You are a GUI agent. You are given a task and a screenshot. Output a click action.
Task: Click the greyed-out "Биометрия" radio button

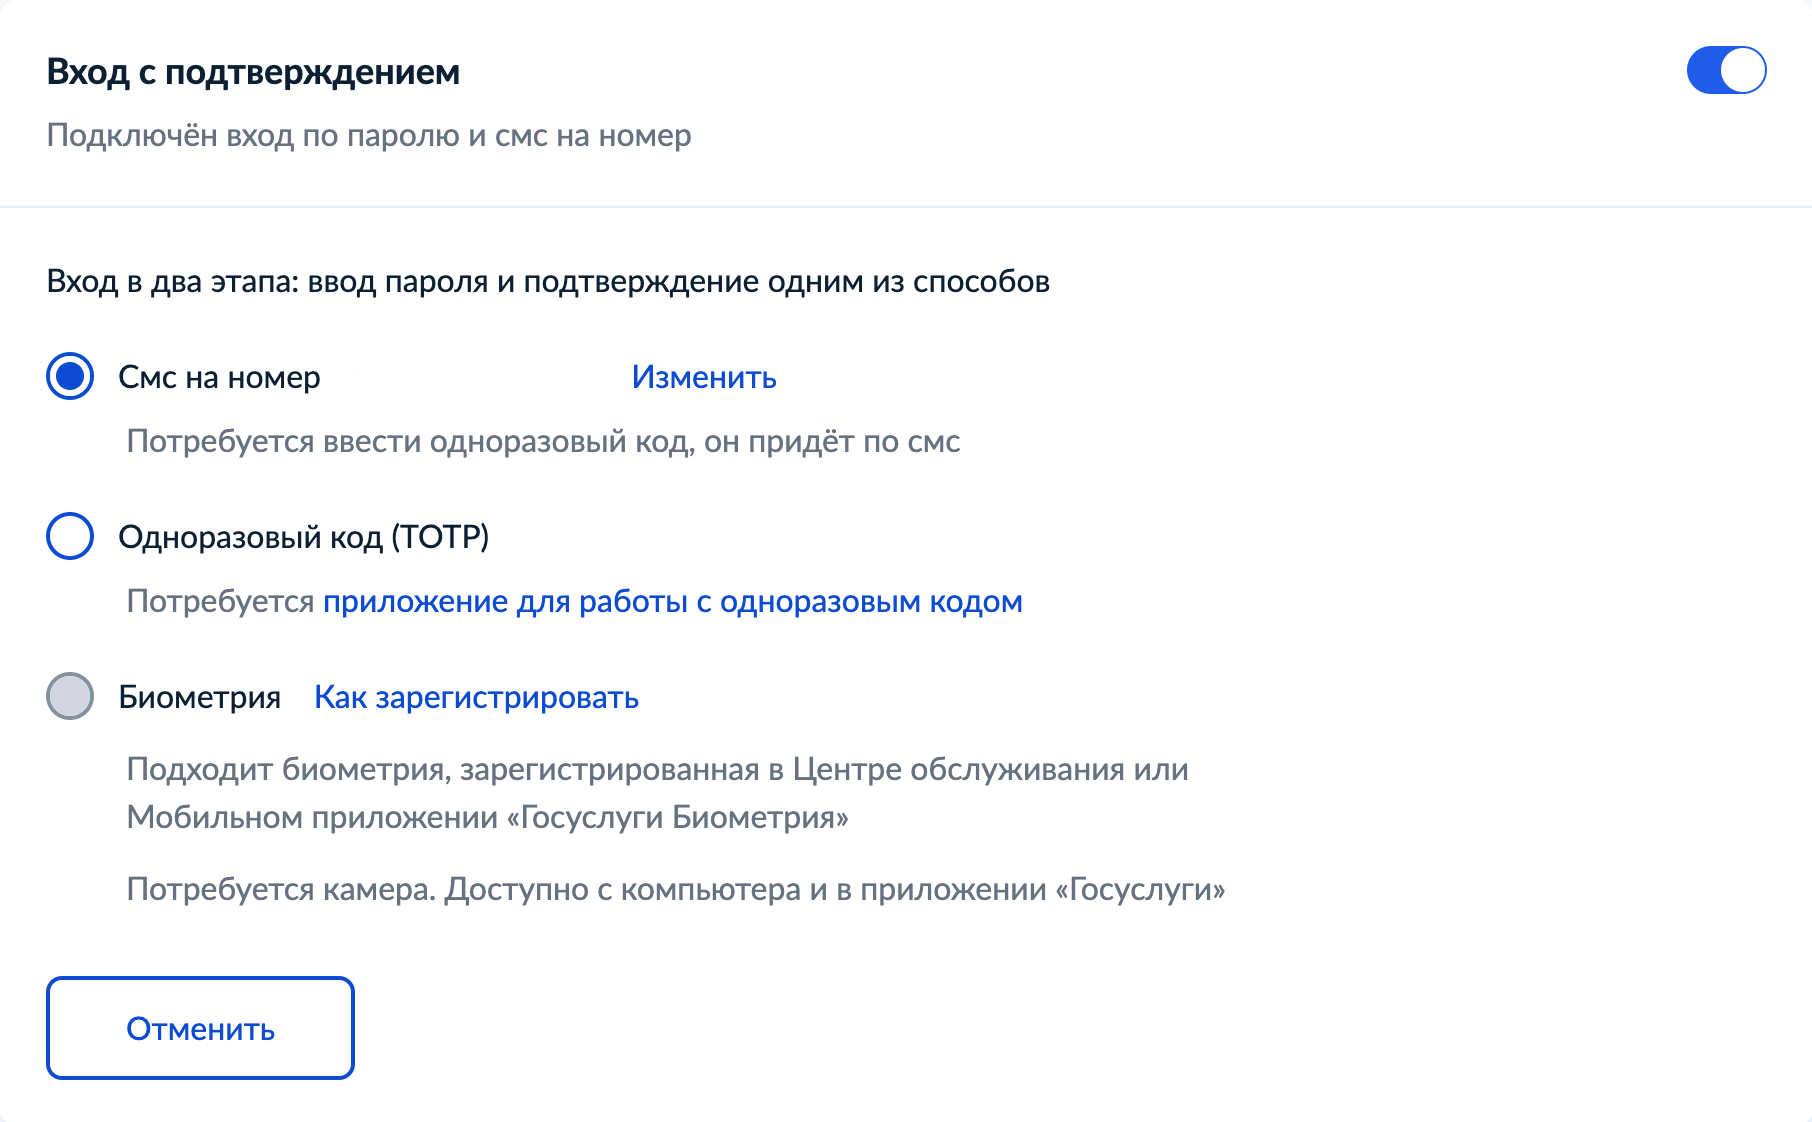(x=70, y=697)
